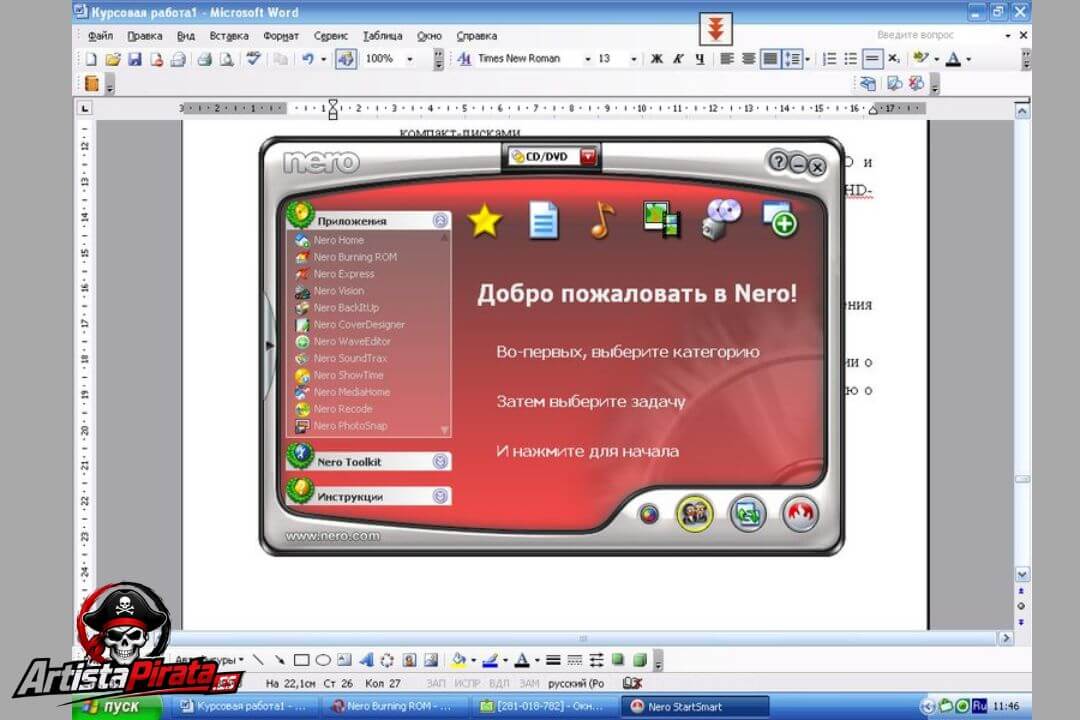
Task: Launch Nero CoverDesigner from the list
Action: click(360, 325)
